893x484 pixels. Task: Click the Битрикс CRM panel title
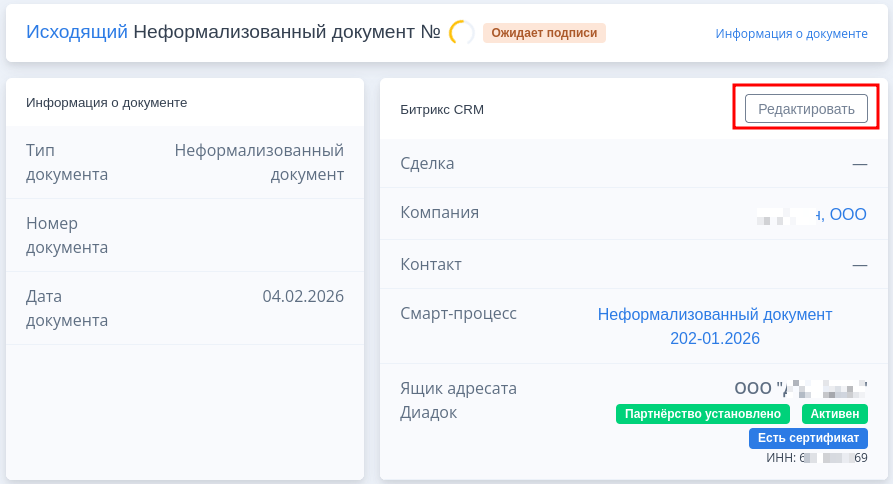pos(441,109)
